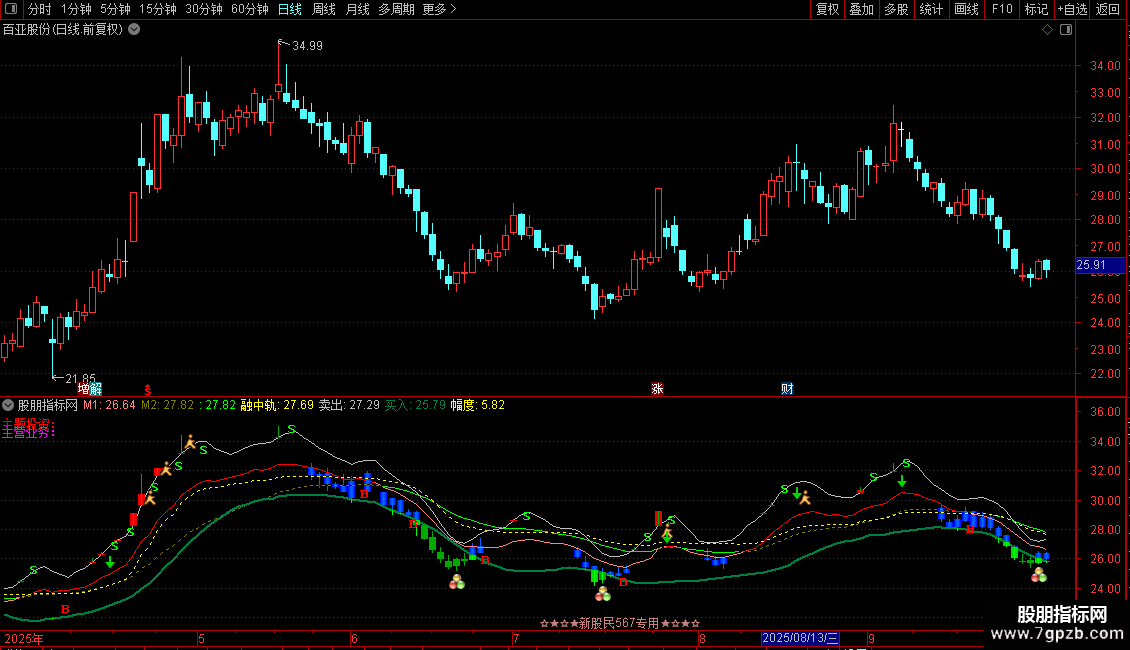Click the 30.00 main chart axis label

click(1105, 169)
